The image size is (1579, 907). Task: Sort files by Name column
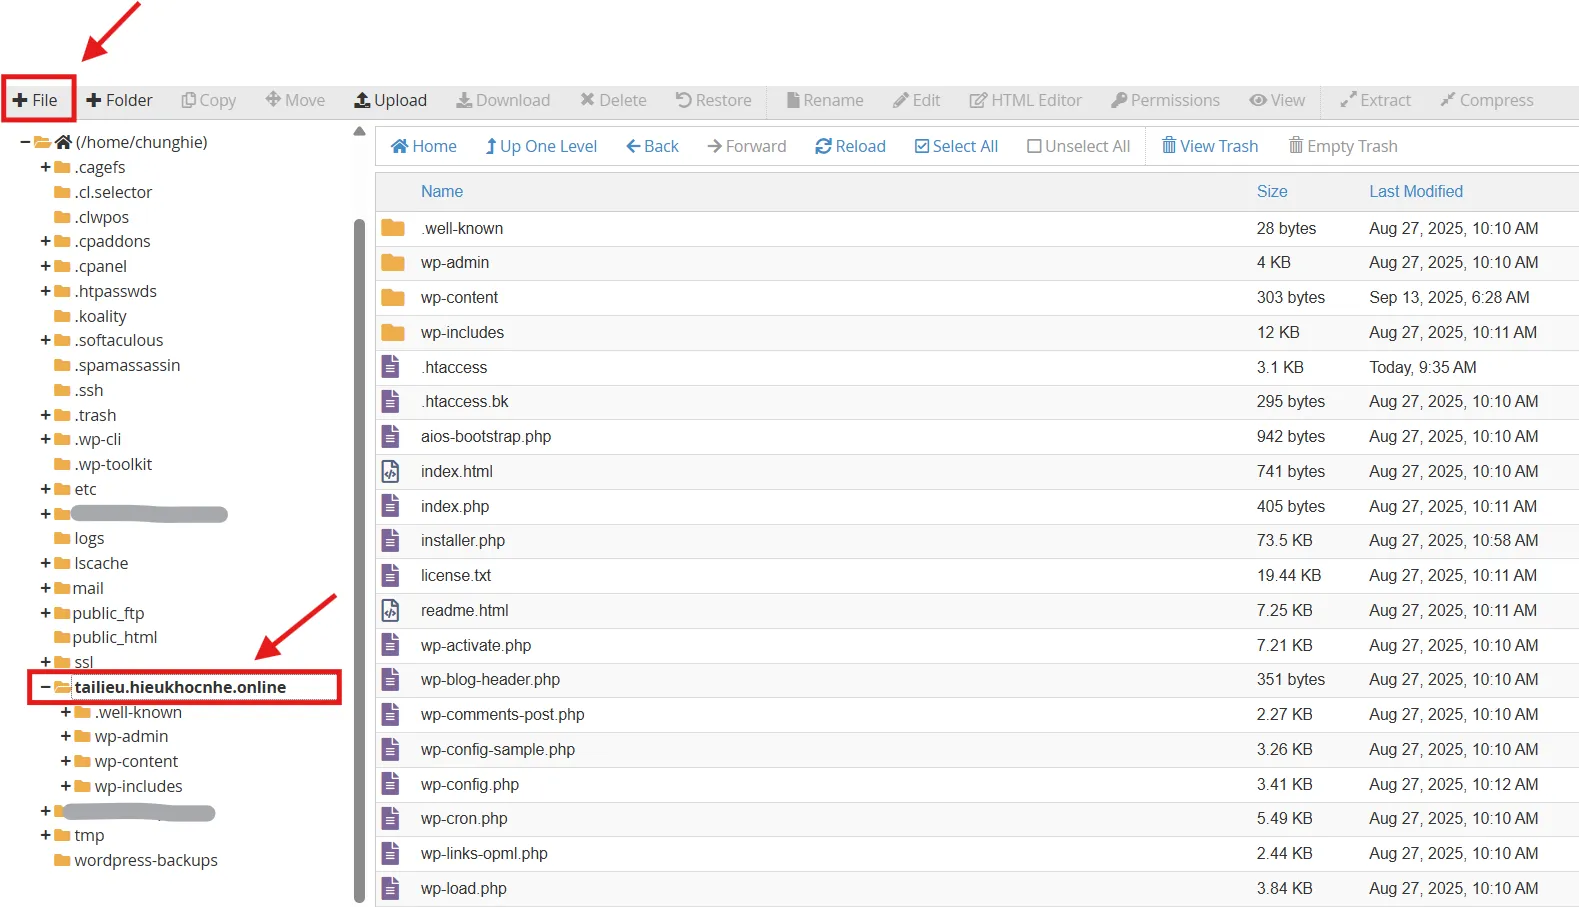(x=441, y=191)
